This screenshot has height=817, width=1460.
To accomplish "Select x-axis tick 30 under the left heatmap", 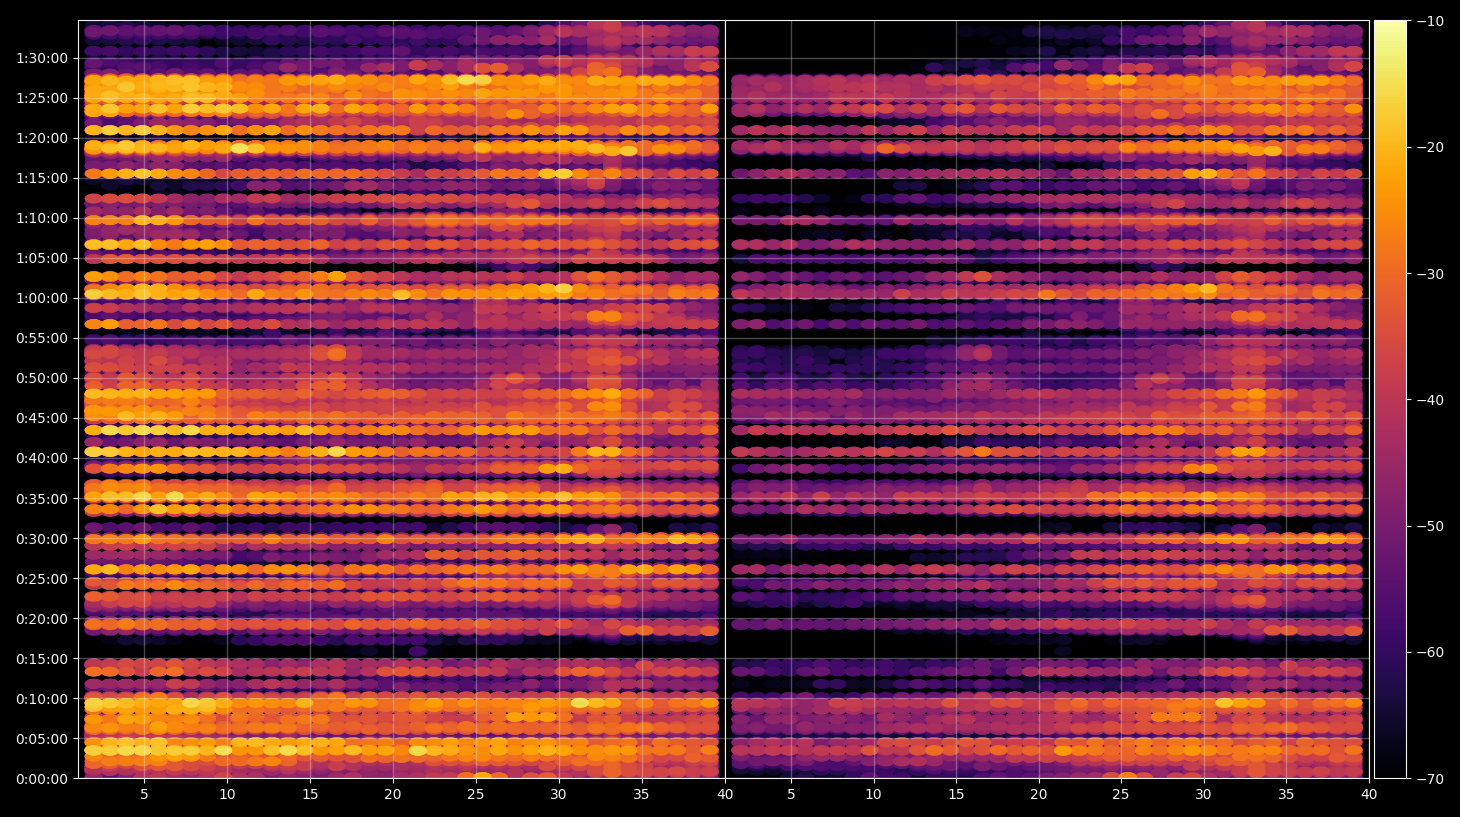I will 558,795.
